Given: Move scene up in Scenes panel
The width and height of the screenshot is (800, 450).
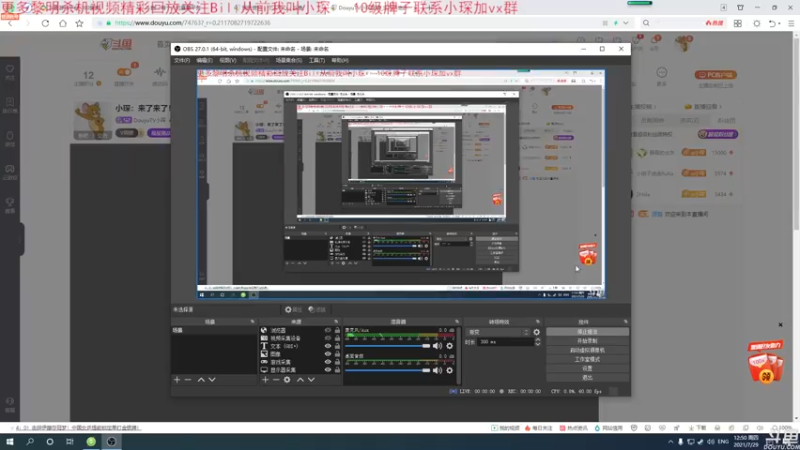Looking at the screenshot, I should click(x=201, y=380).
